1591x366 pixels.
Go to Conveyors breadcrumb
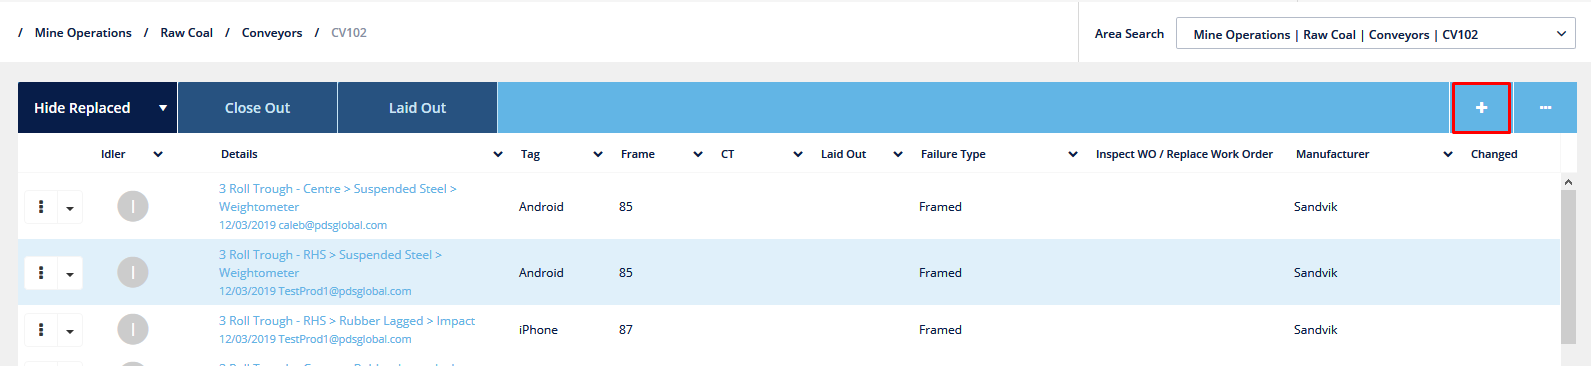point(272,33)
